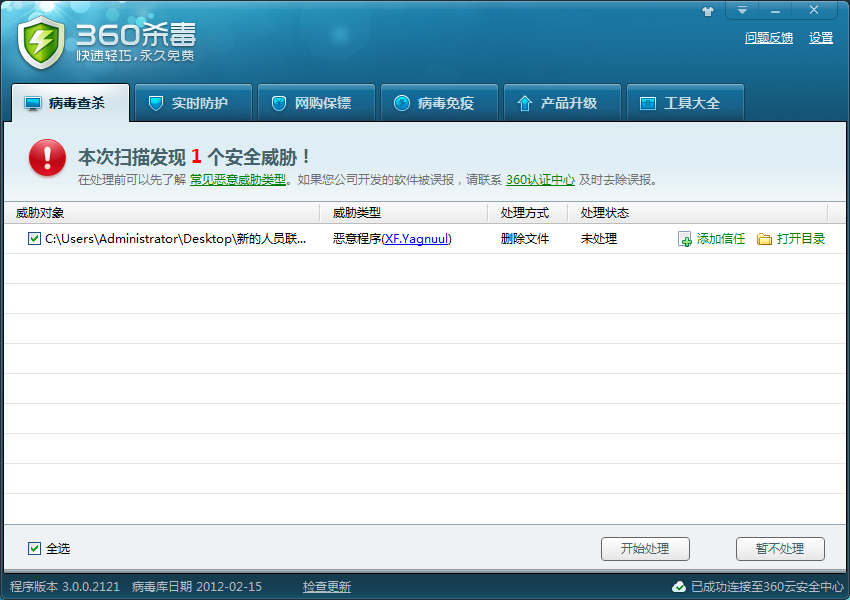Open the skin change shirt icon

708,11
